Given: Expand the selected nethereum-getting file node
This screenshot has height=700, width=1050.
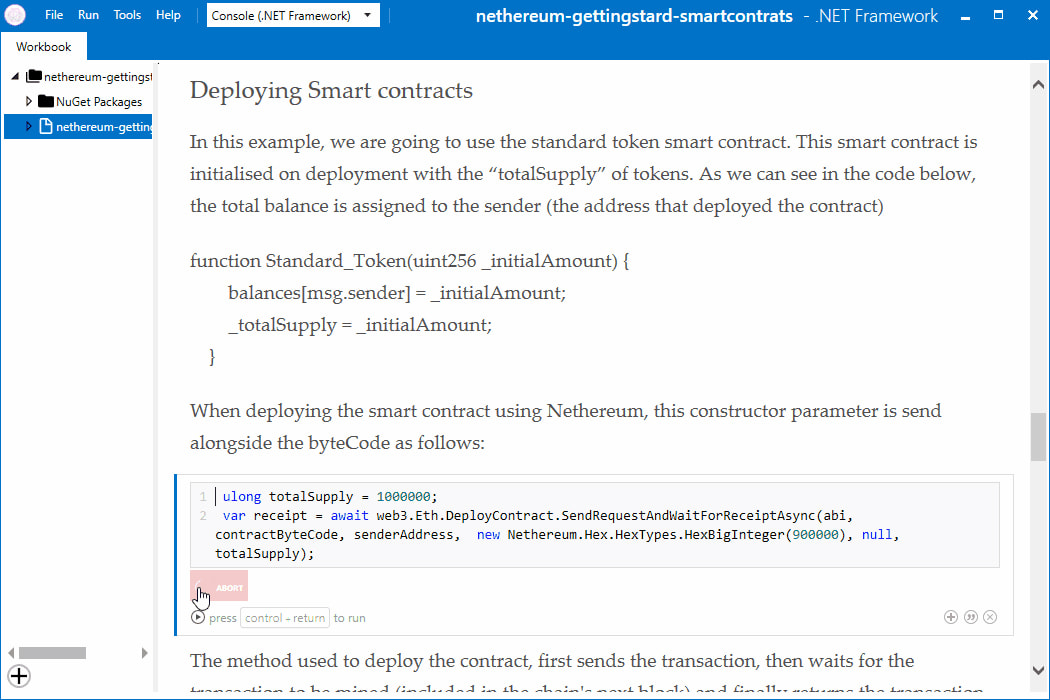Looking at the screenshot, I should (29, 127).
